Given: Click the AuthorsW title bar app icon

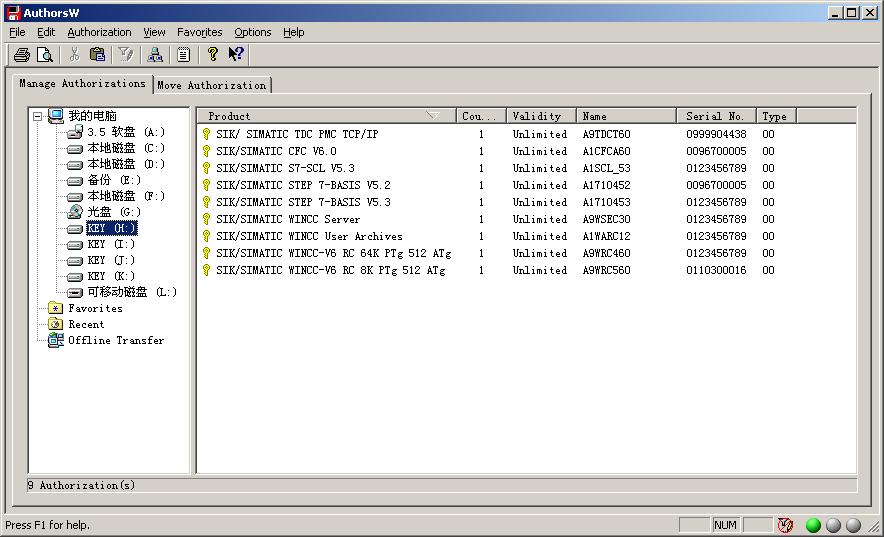Looking at the screenshot, I should [12, 12].
